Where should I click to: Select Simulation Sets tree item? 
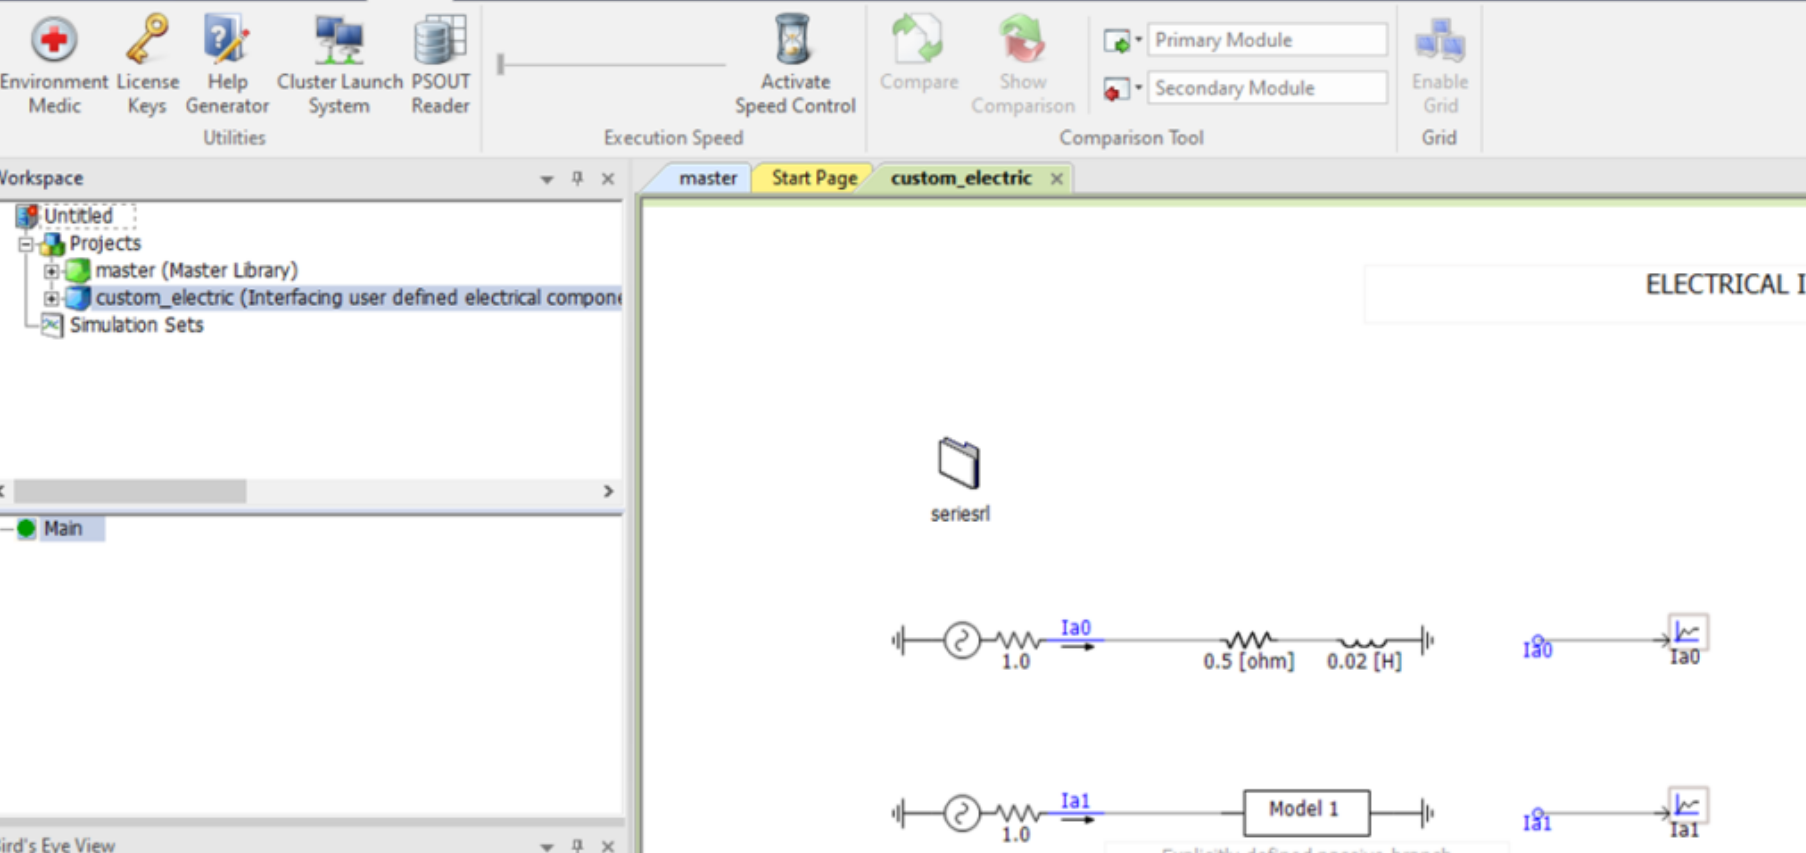coord(136,325)
